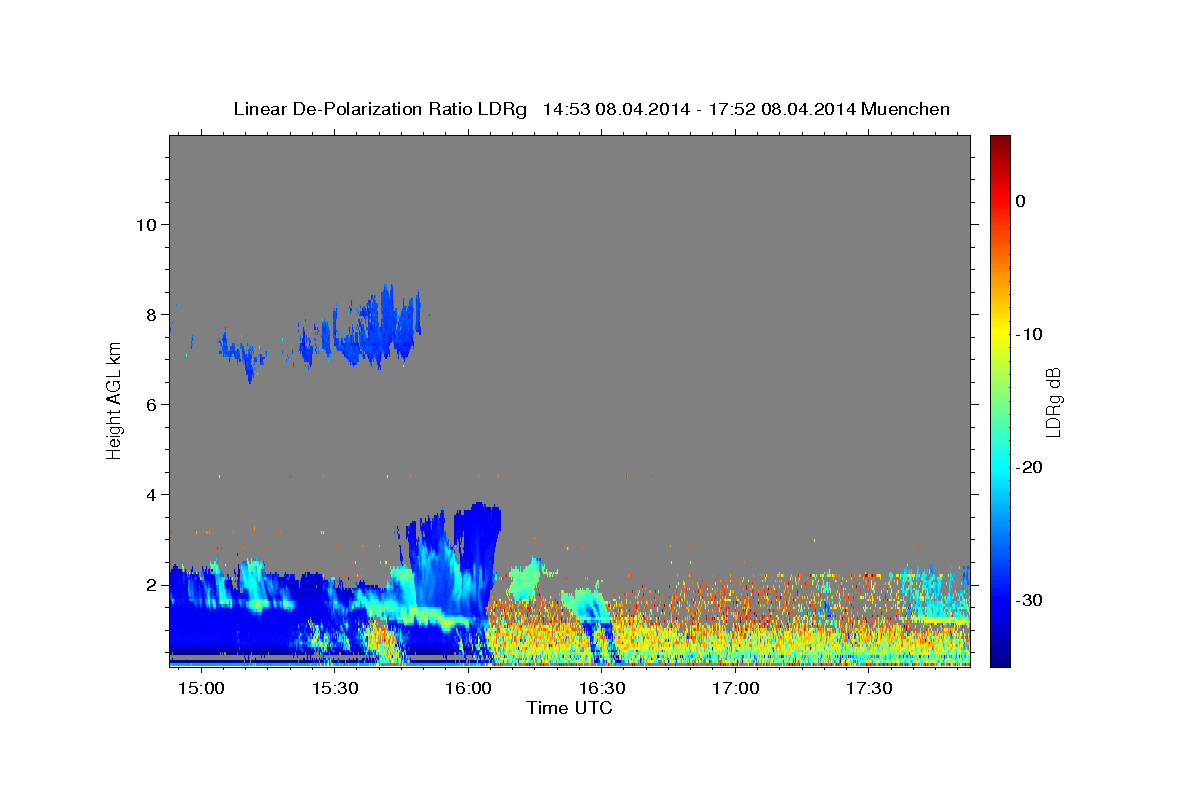Click the 'Muenchen' location text in title
The width and height of the screenshot is (1200, 800).
pos(907,109)
